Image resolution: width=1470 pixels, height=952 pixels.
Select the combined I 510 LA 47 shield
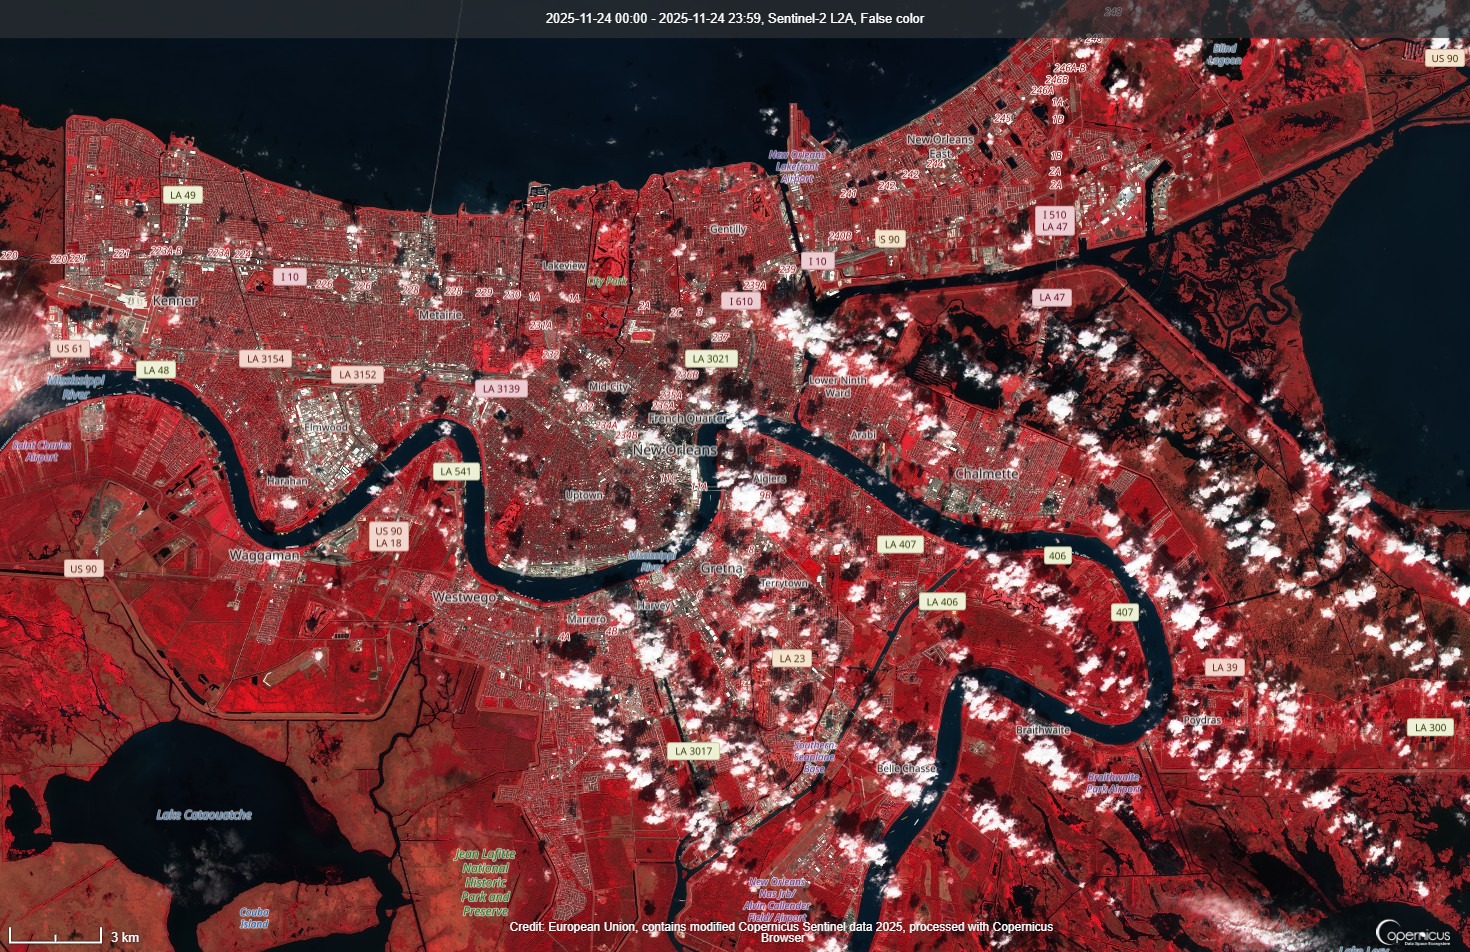pos(1055,221)
